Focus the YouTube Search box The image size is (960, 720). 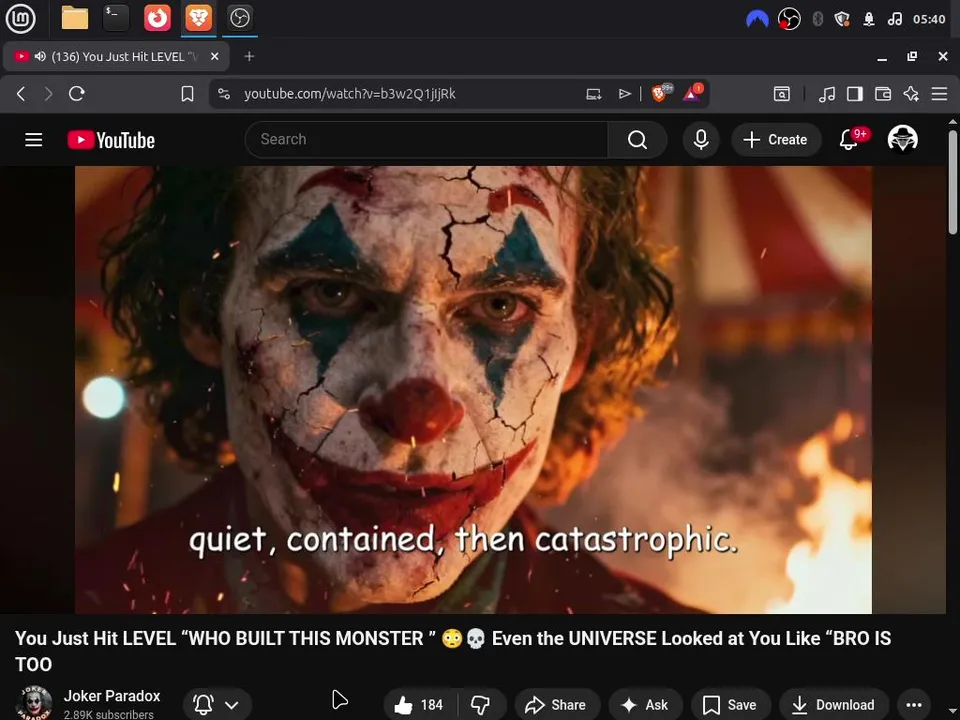coord(427,140)
